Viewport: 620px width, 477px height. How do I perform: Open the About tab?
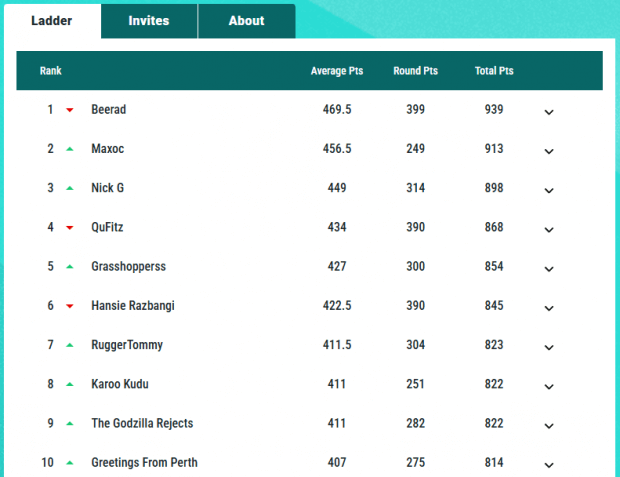tap(246, 21)
